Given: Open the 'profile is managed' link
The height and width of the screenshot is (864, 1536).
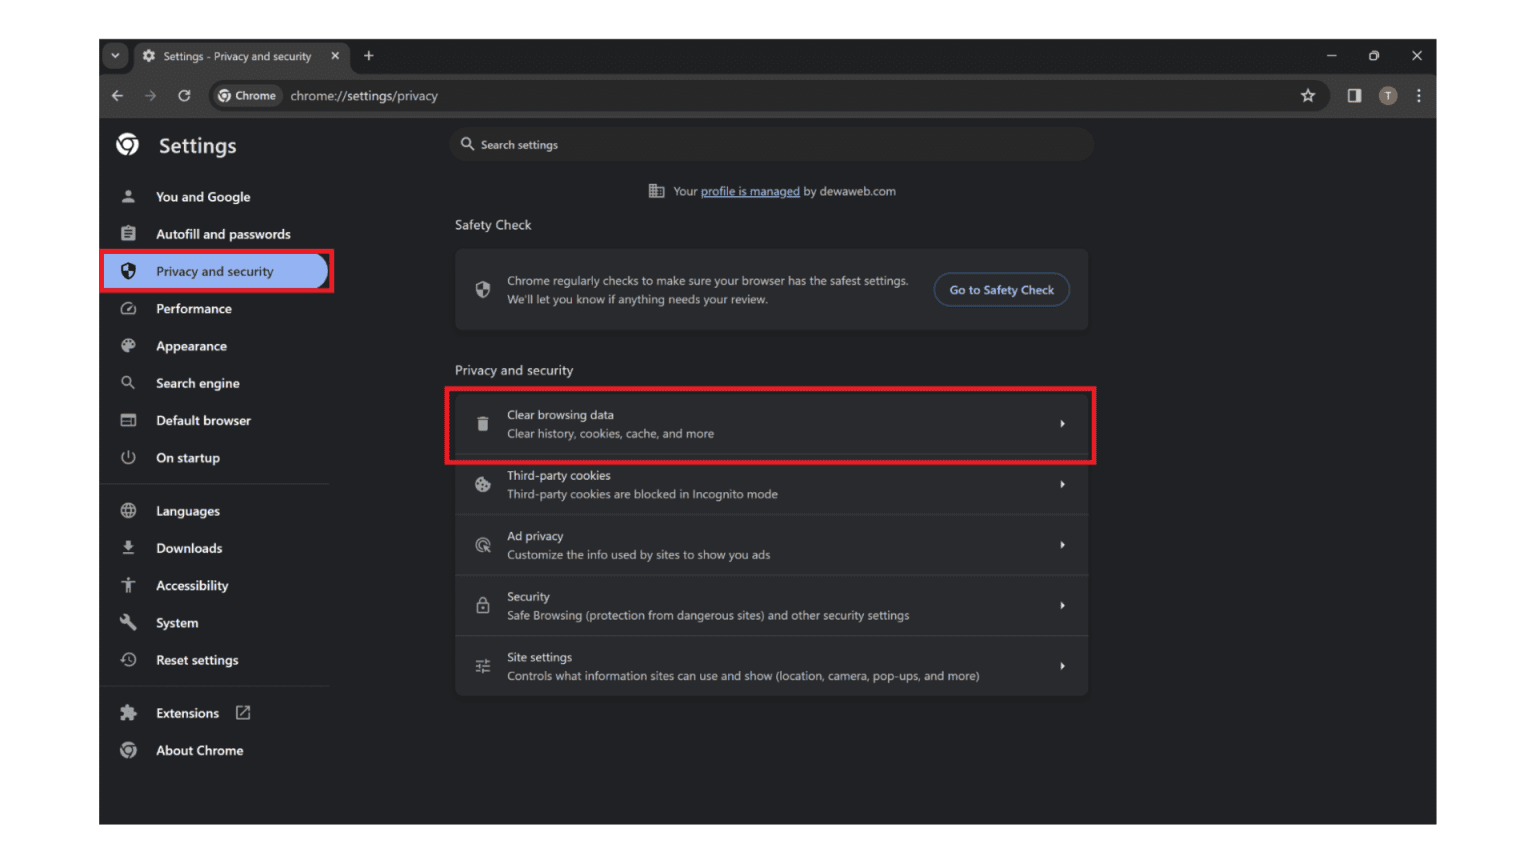Looking at the screenshot, I should pos(749,192).
